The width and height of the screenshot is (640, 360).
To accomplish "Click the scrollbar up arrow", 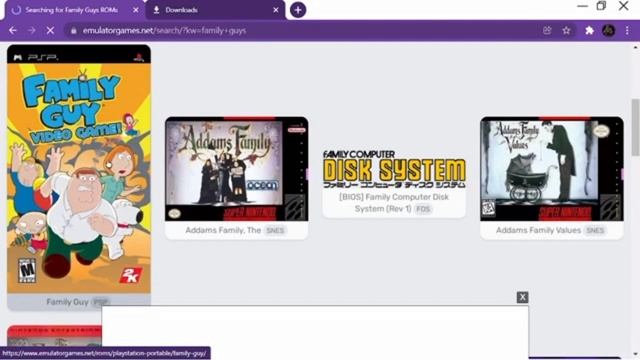I will tap(635, 48).
